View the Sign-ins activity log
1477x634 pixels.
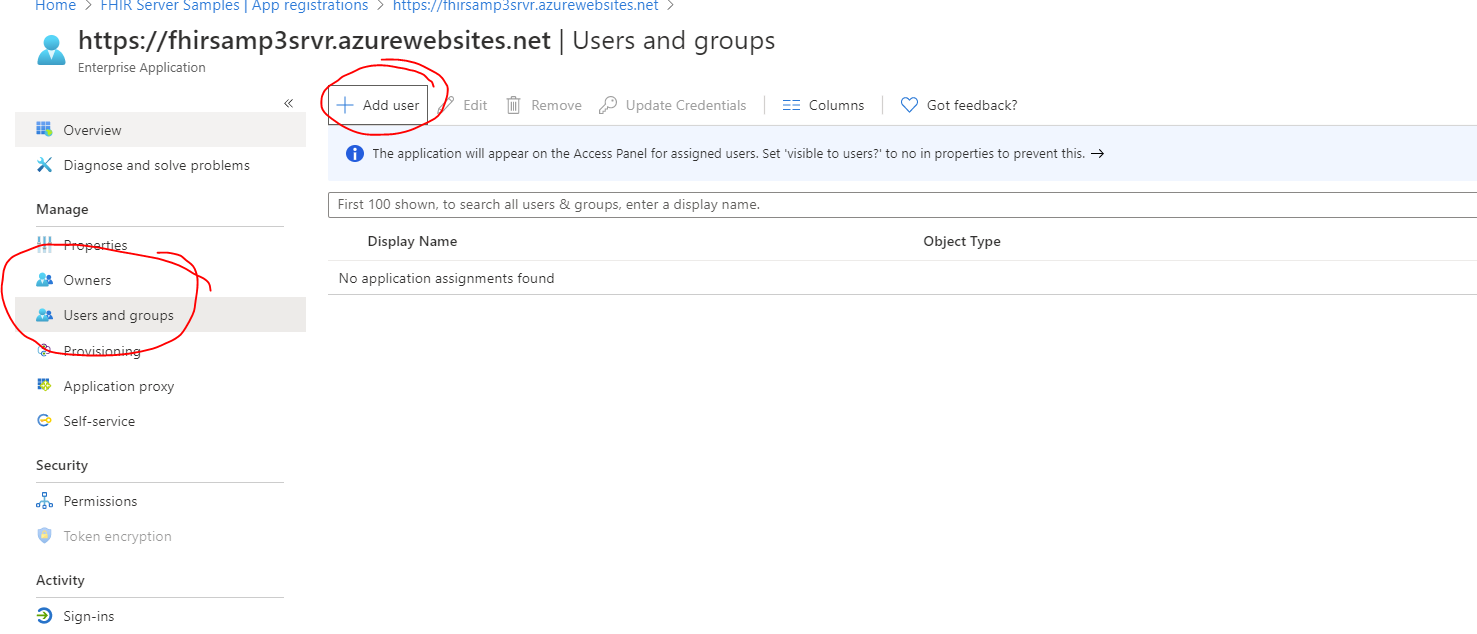(89, 615)
